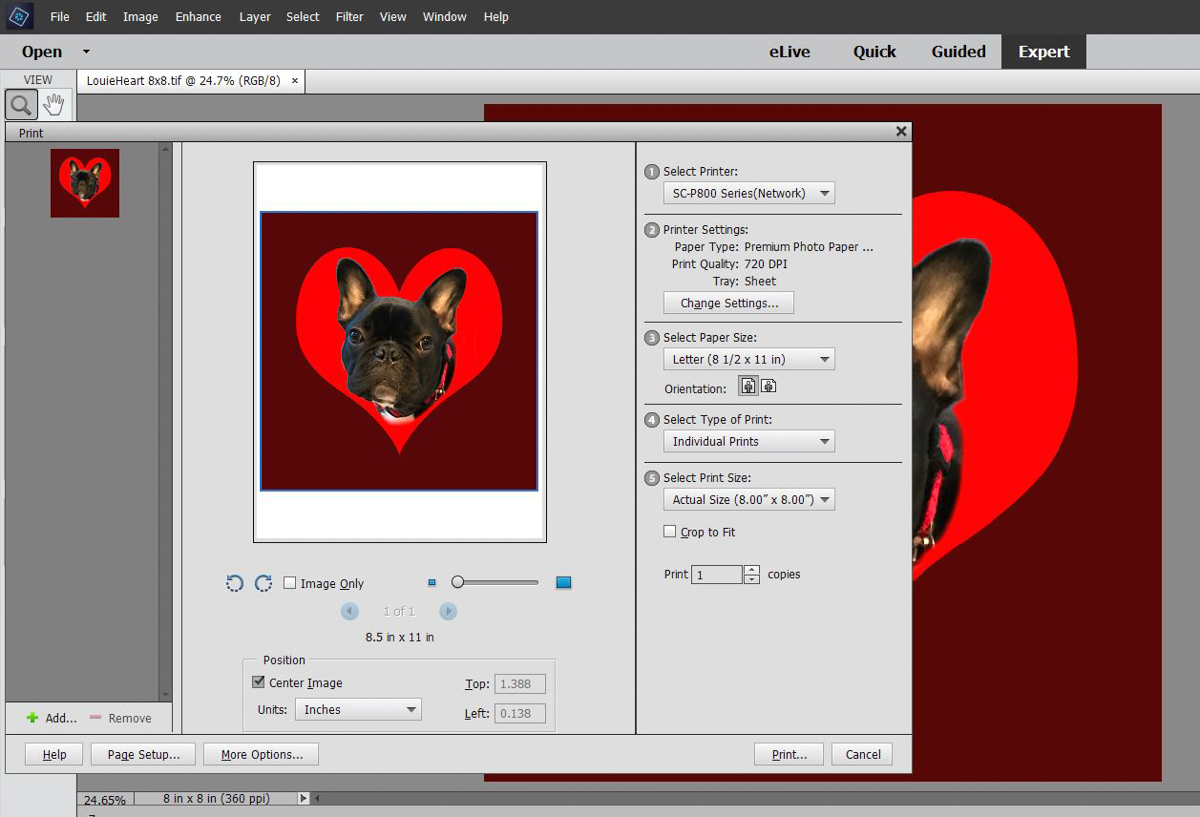This screenshot has width=1200, height=817.
Task: Expand the Open button dropdown arrow
Action: click(86, 52)
